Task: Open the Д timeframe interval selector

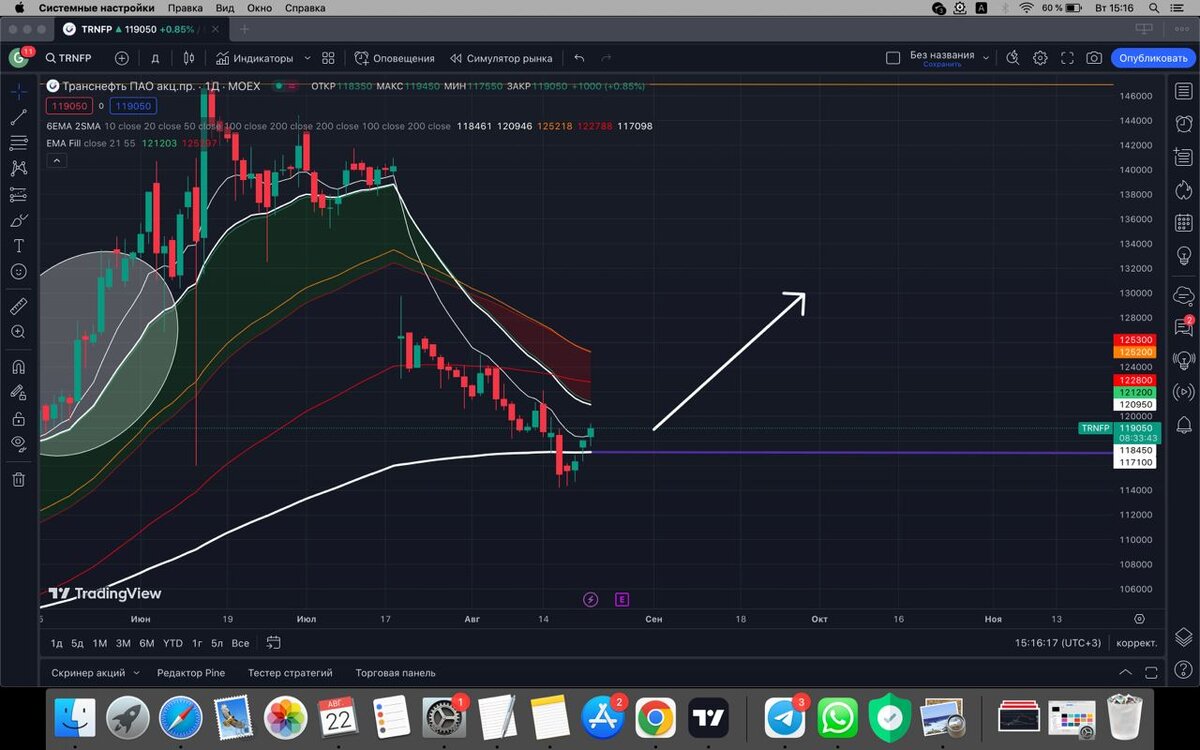Action: click(155, 58)
